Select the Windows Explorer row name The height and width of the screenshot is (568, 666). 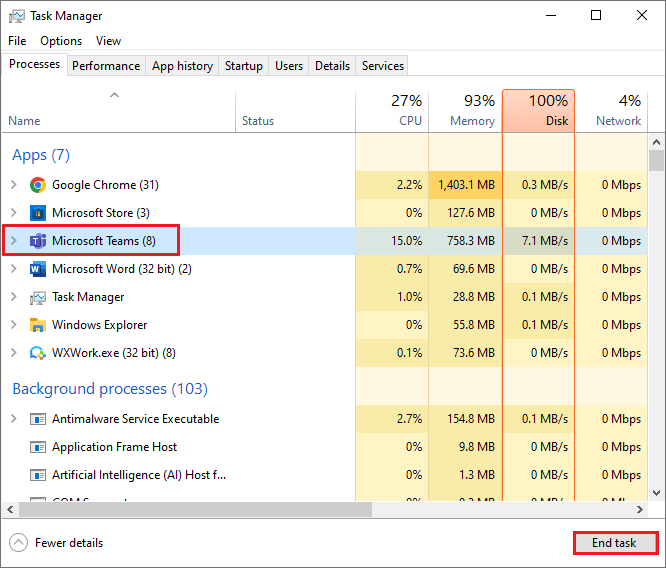pos(99,325)
